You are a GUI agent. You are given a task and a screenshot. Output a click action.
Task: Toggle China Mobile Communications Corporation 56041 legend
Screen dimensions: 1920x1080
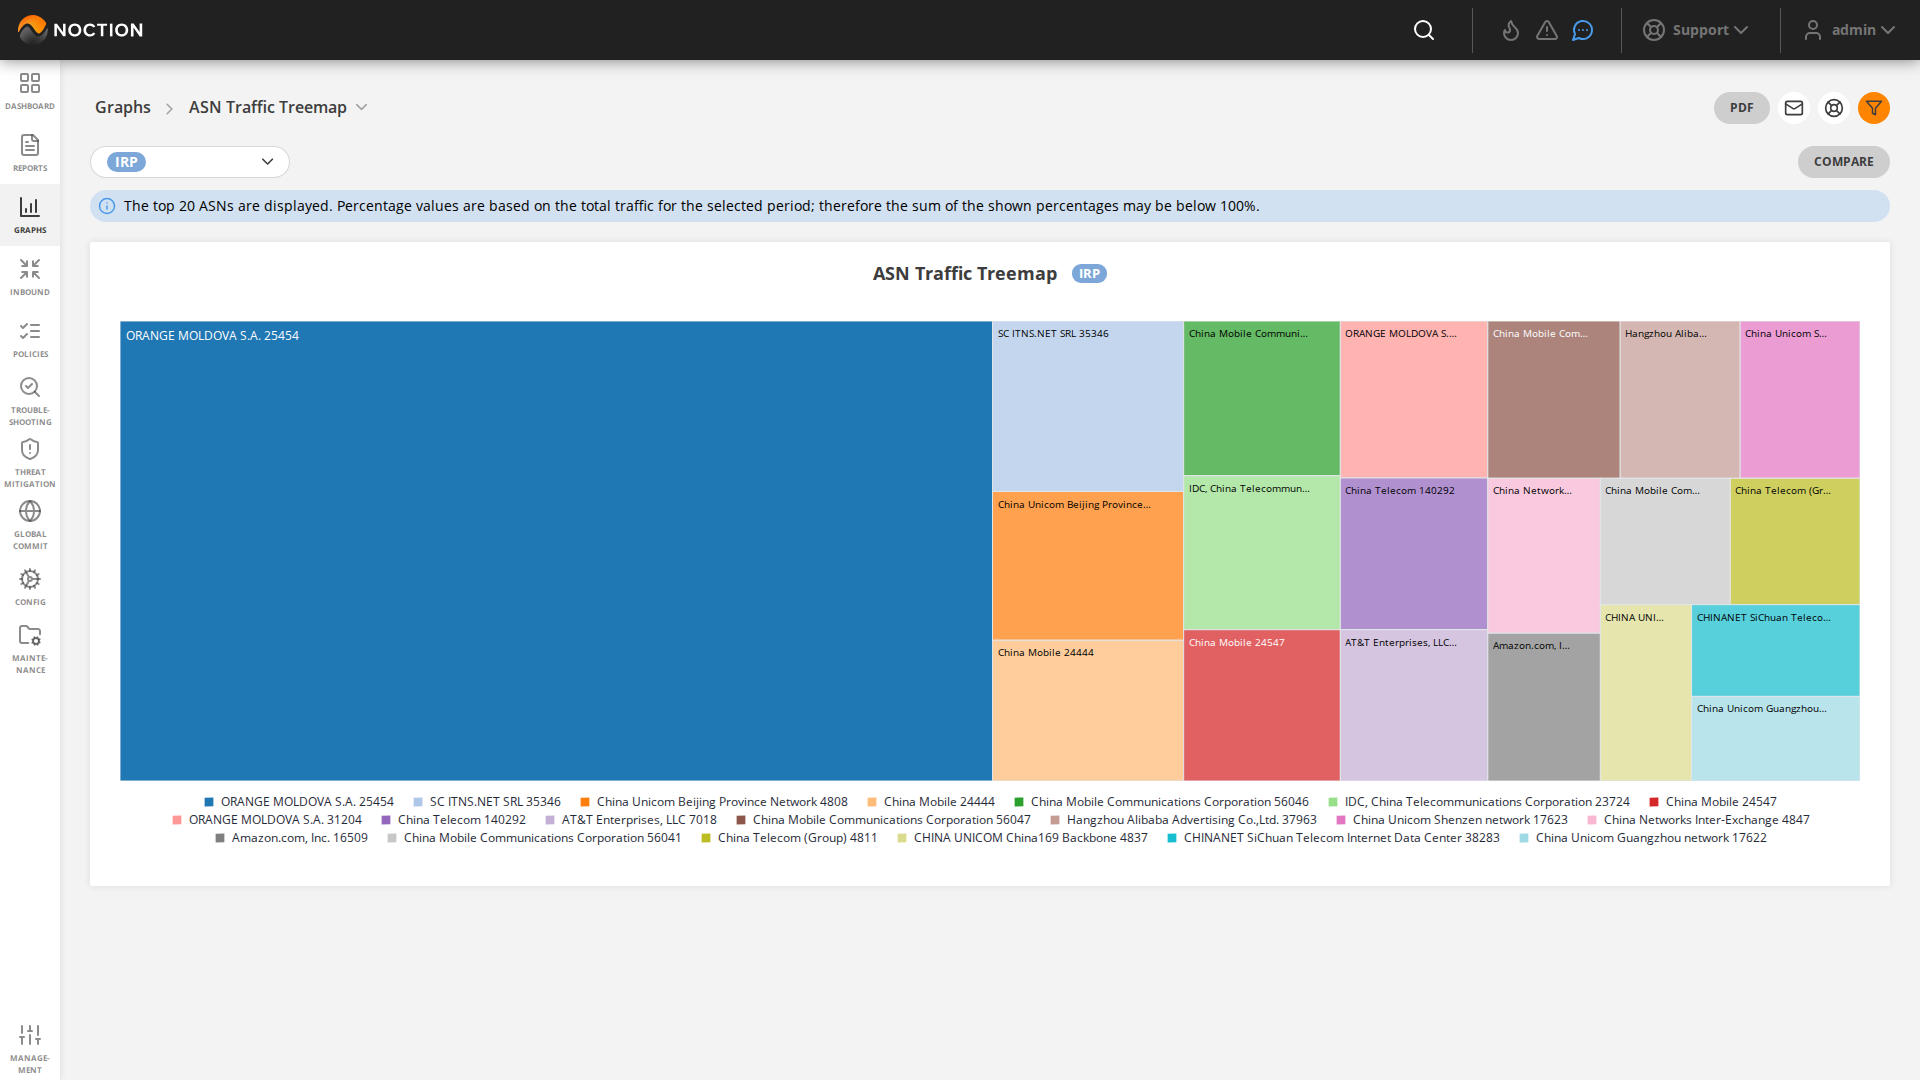tap(534, 838)
